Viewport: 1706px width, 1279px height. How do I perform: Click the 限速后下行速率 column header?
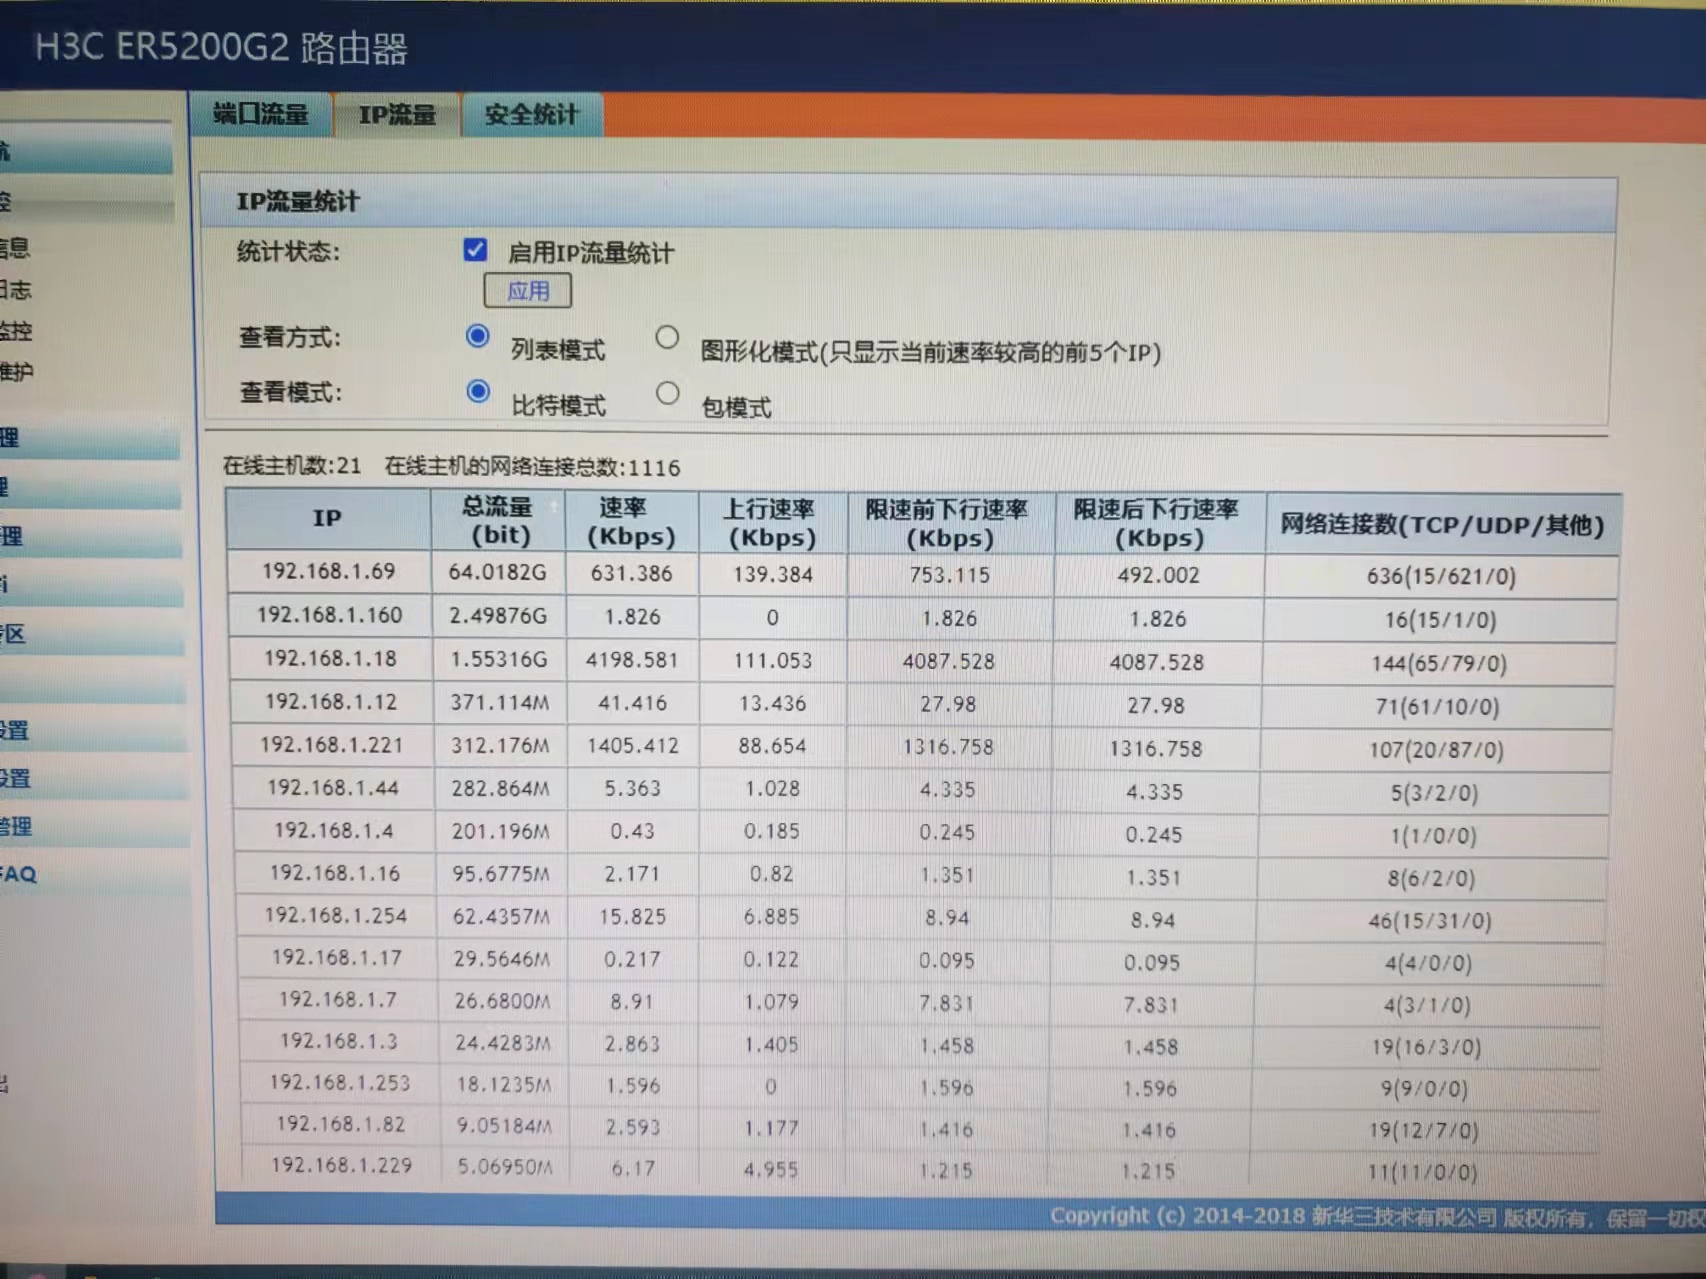1158,524
